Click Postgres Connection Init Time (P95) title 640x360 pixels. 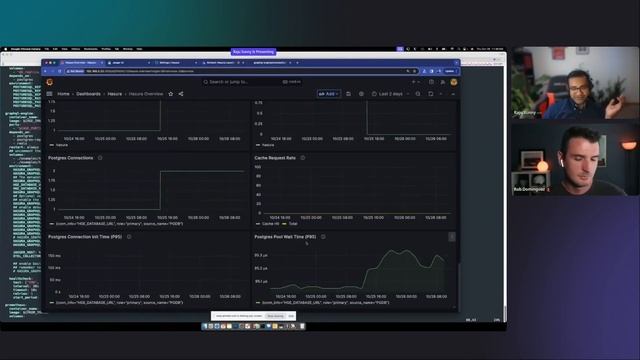coord(85,237)
